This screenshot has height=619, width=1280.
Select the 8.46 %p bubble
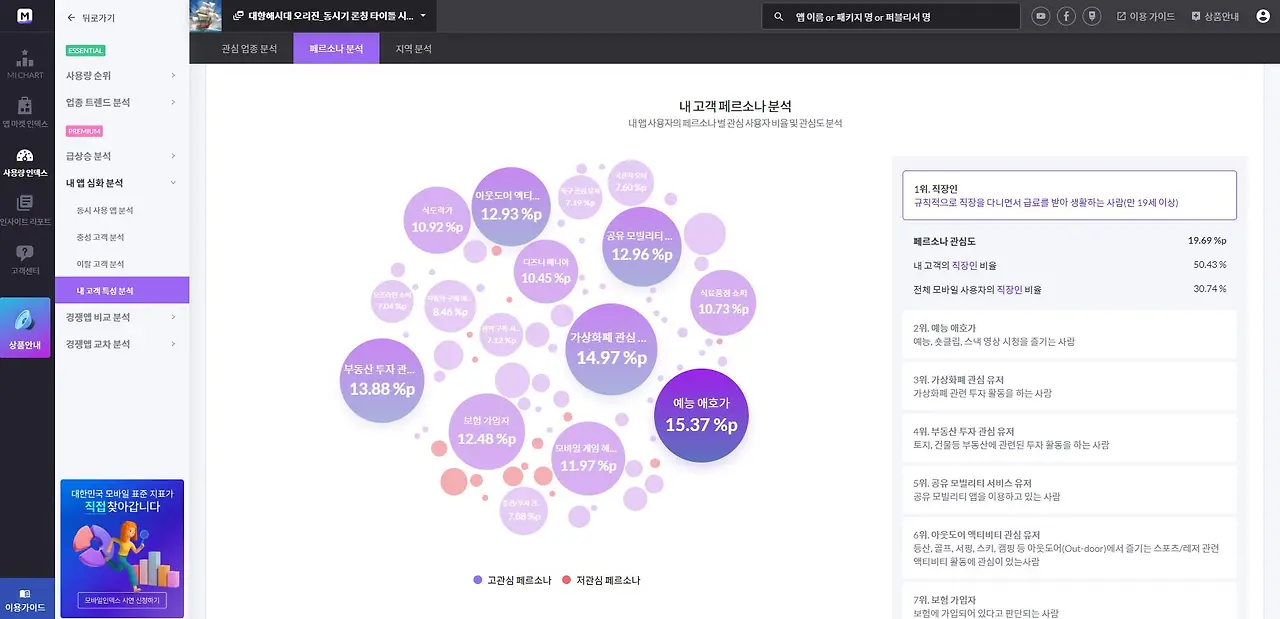[x=451, y=306]
